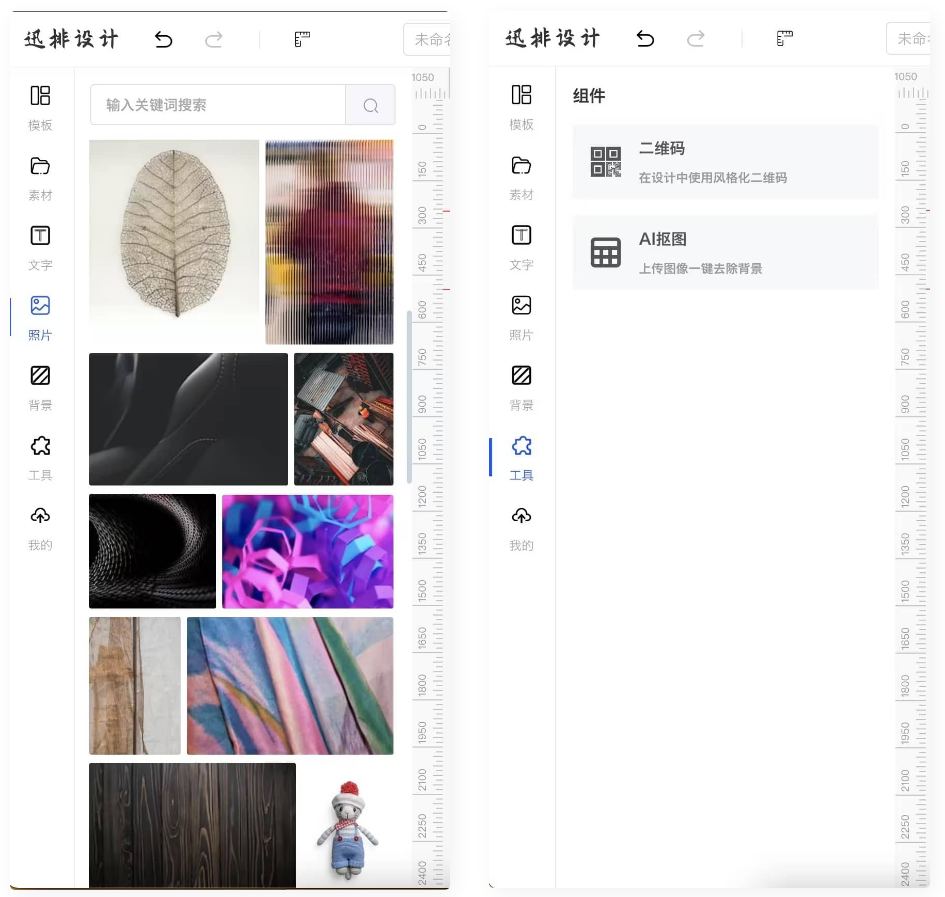
Task: Pick the pink and blue 3D shapes photo
Action: (307, 551)
